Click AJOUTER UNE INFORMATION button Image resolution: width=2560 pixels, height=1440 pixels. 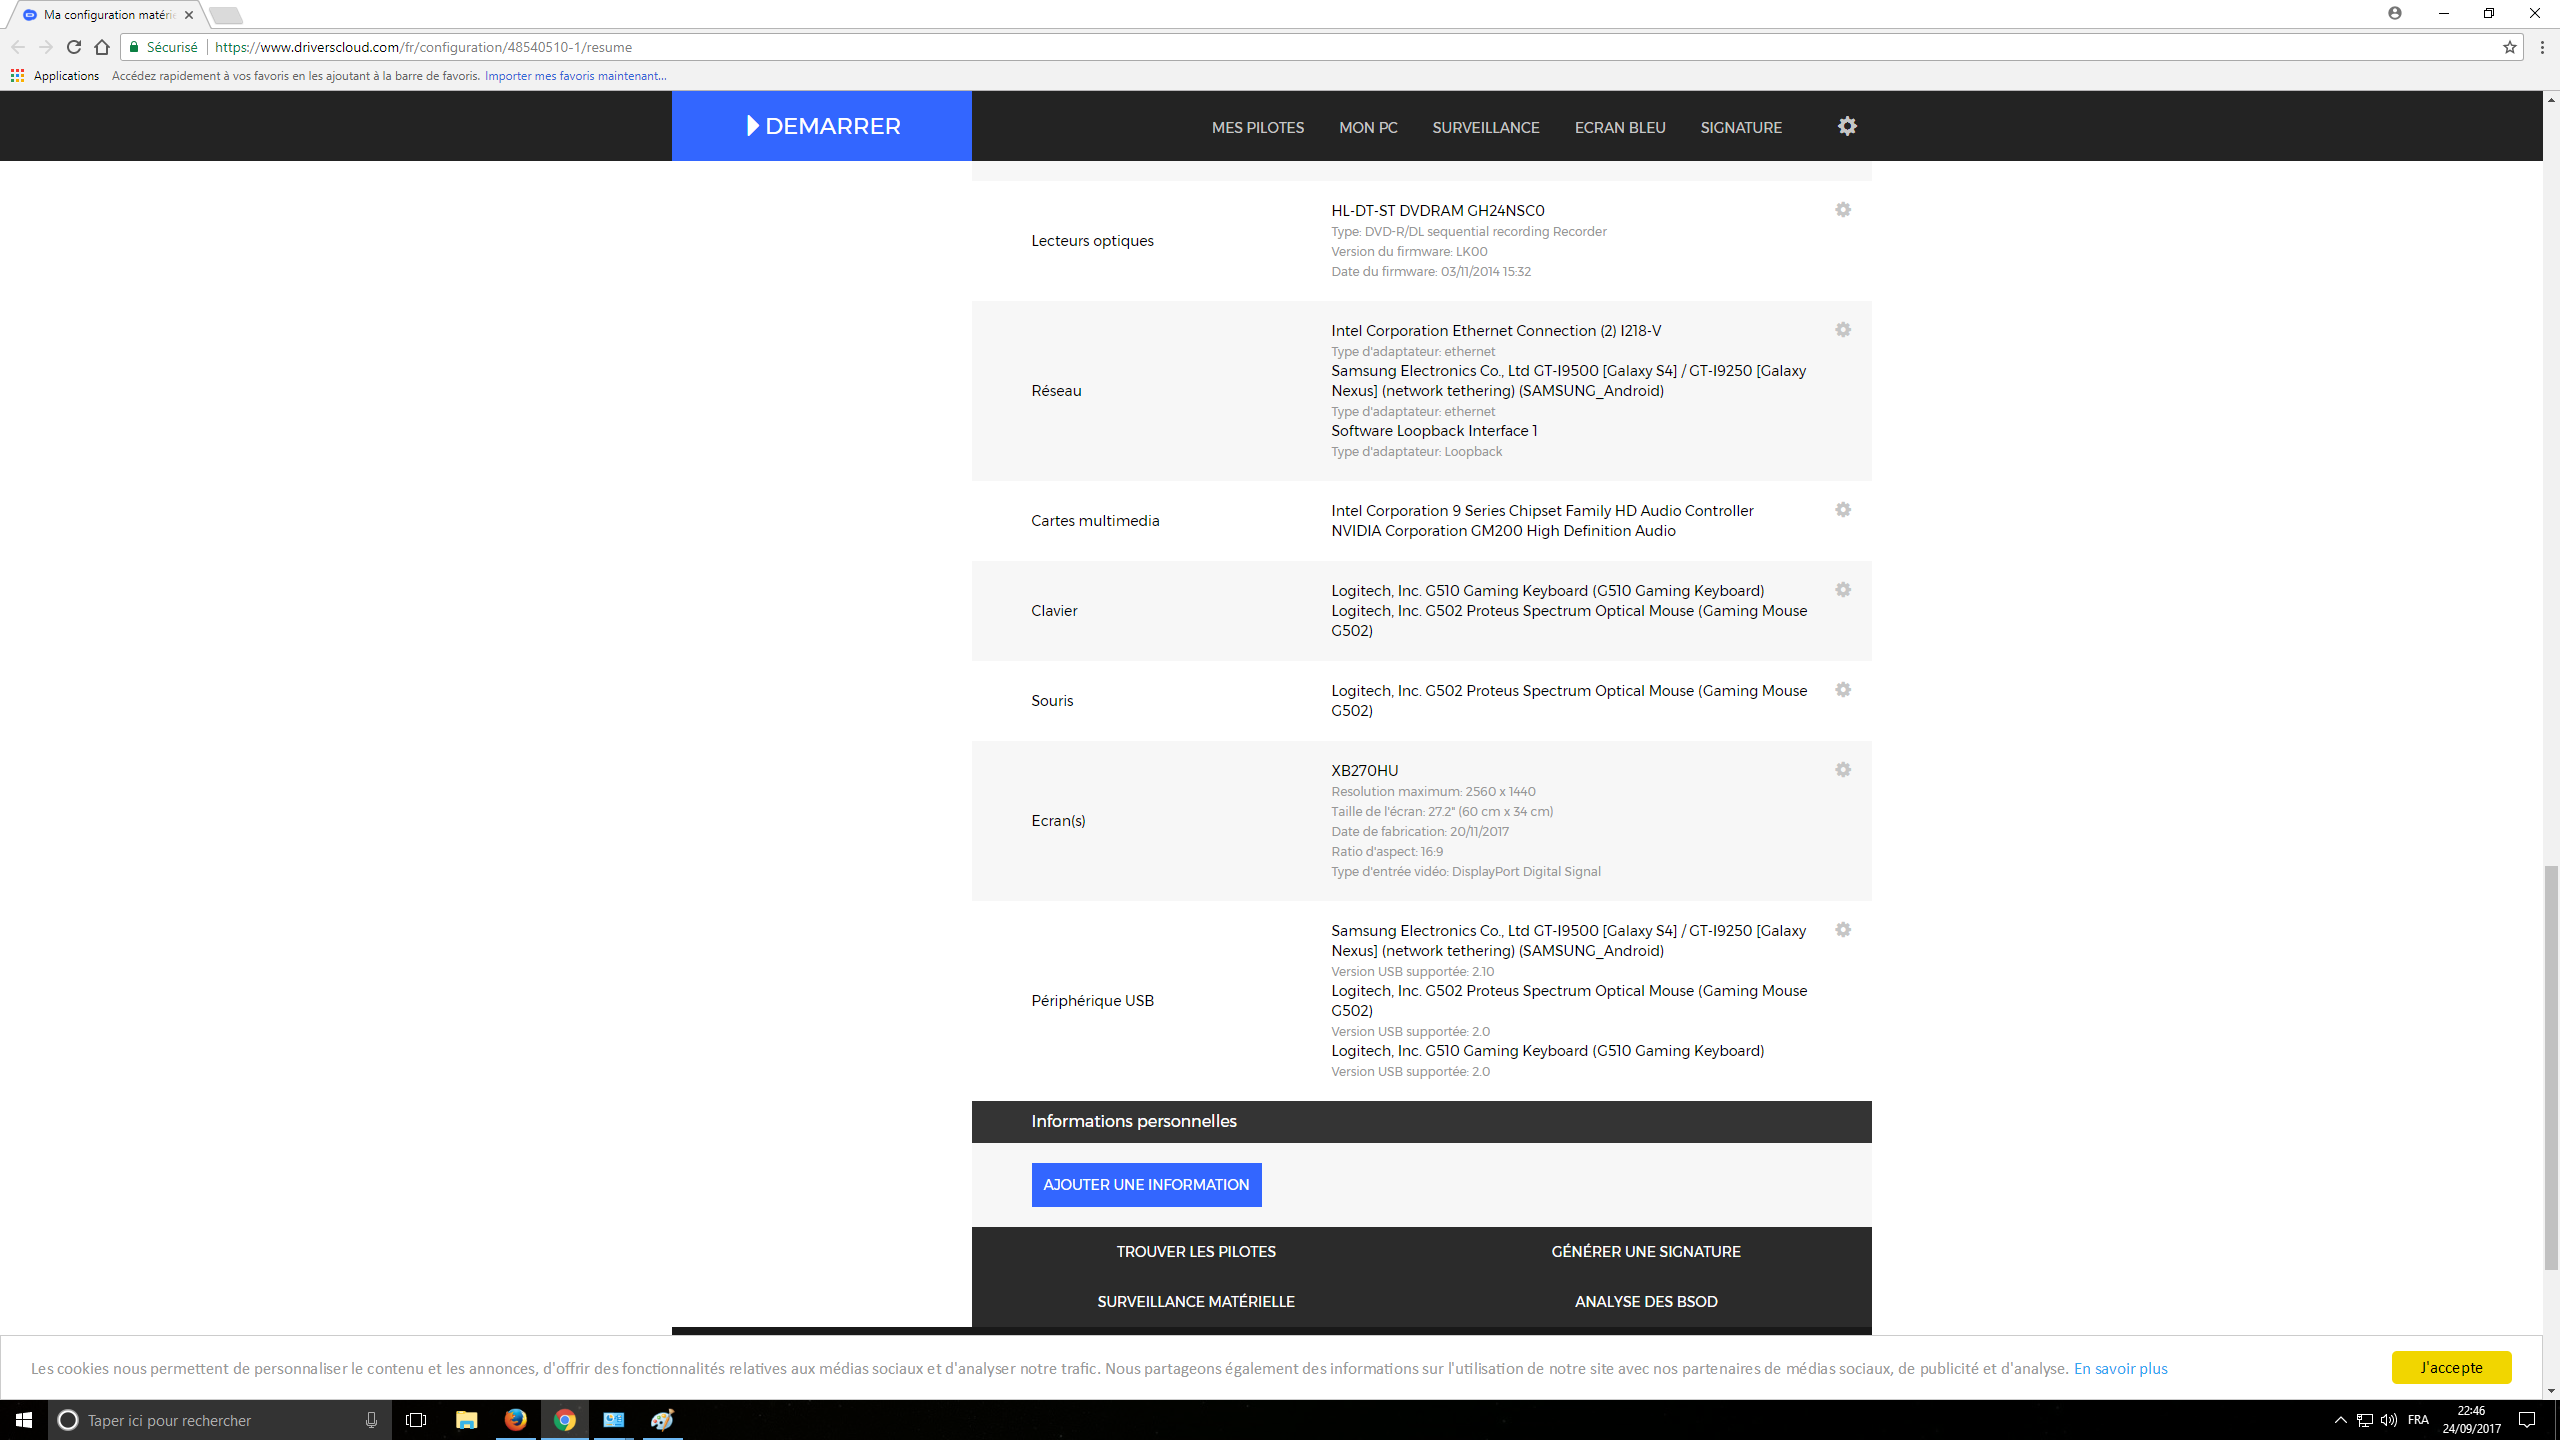coord(1146,1185)
